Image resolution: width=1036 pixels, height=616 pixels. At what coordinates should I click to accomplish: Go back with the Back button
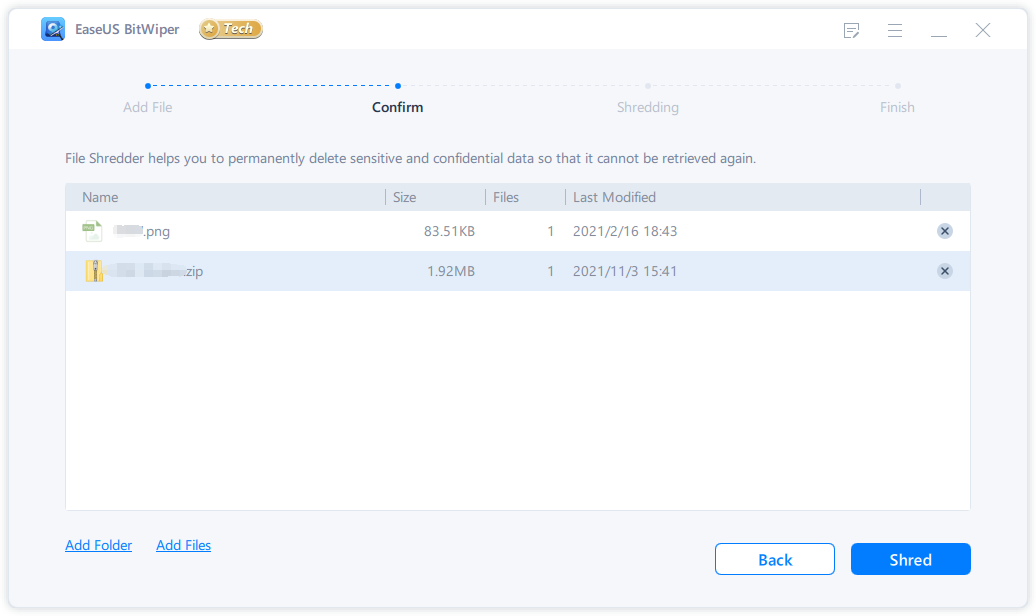(774, 559)
